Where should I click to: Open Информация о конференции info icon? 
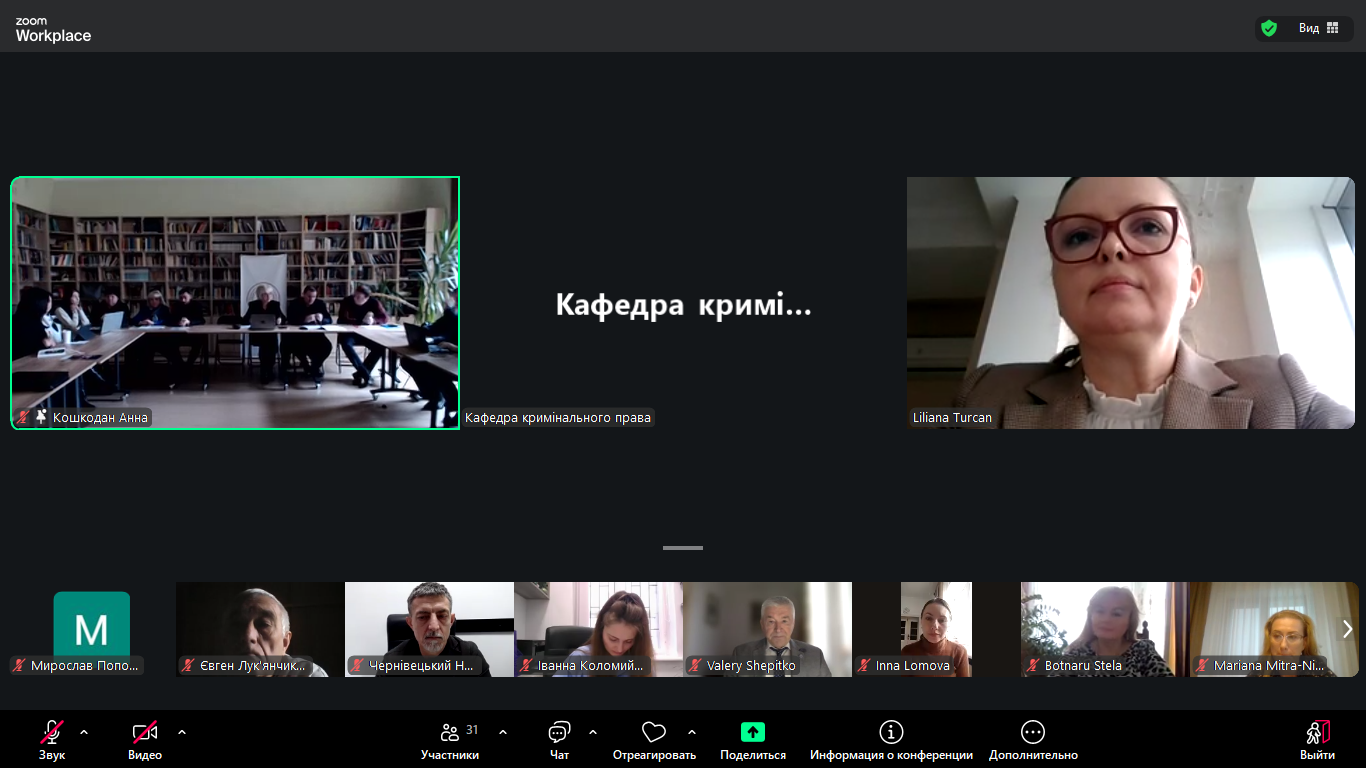pyautogui.click(x=891, y=732)
